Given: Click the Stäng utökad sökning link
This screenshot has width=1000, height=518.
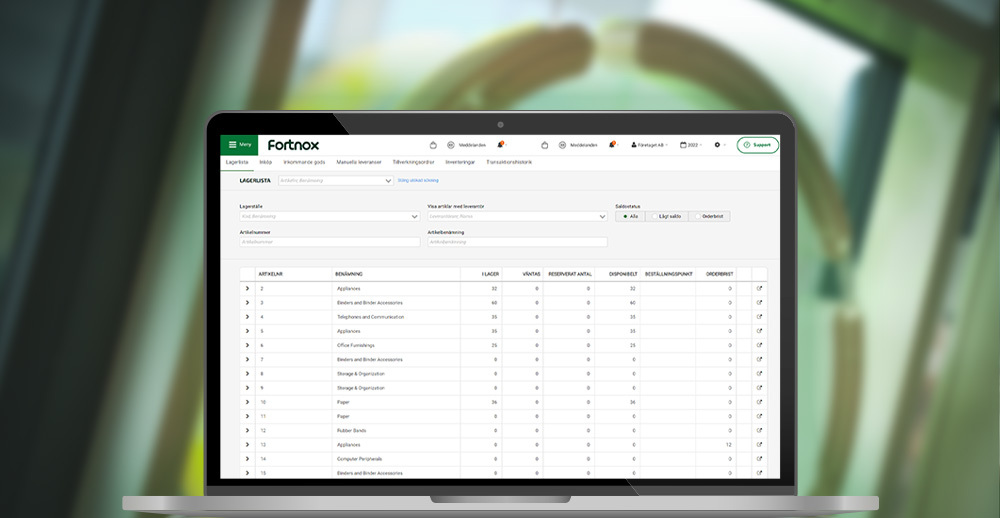Looking at the screenshot, I should tap(418, 181).
